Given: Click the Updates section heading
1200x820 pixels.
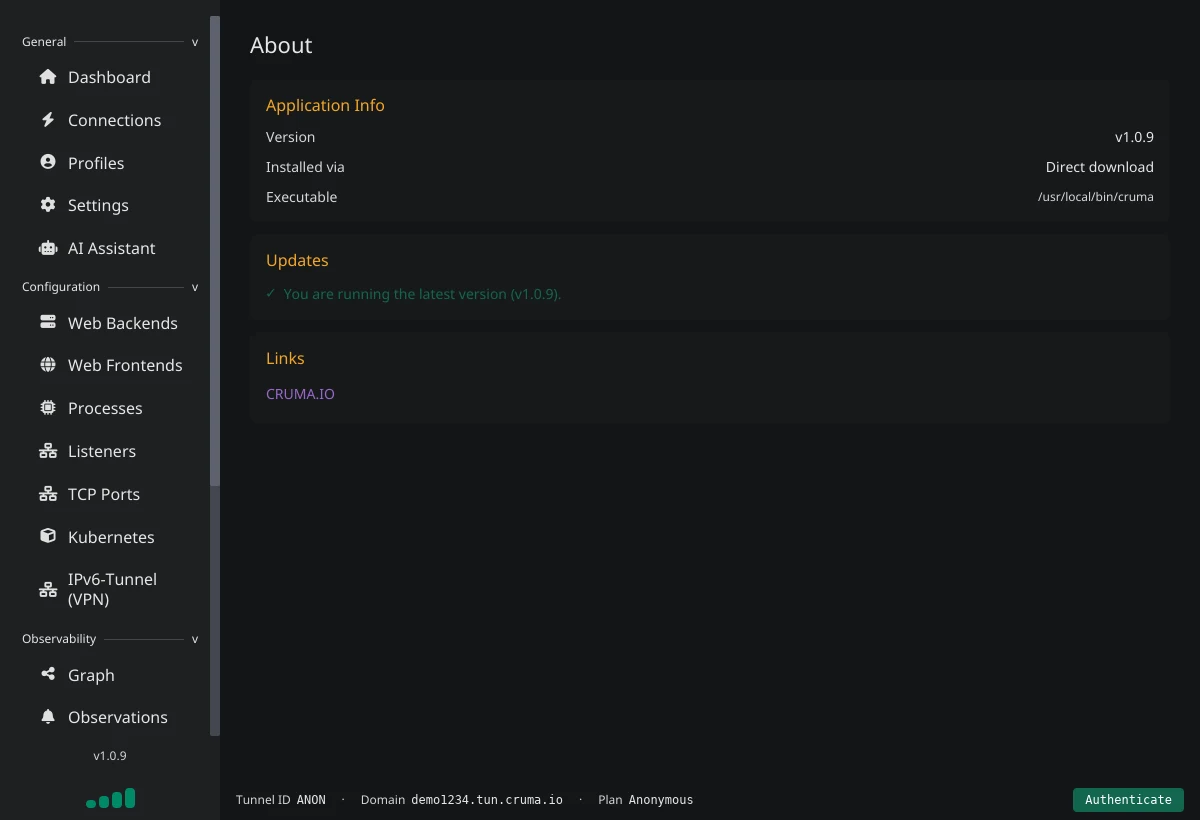Looking at the screenshot, I should (x=297, y=260).
